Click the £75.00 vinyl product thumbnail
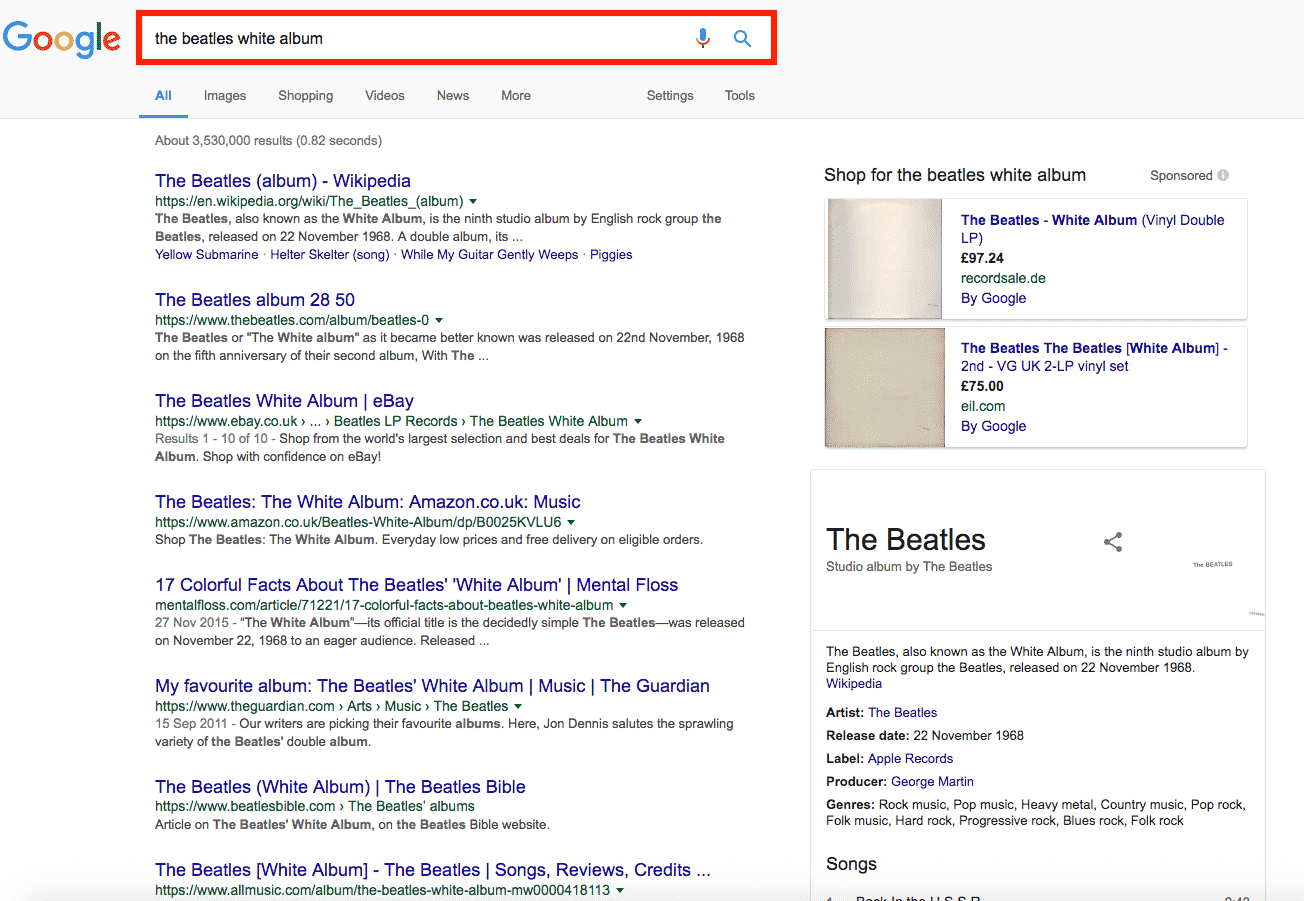The image size is (1304, 901). click(884, 387)
